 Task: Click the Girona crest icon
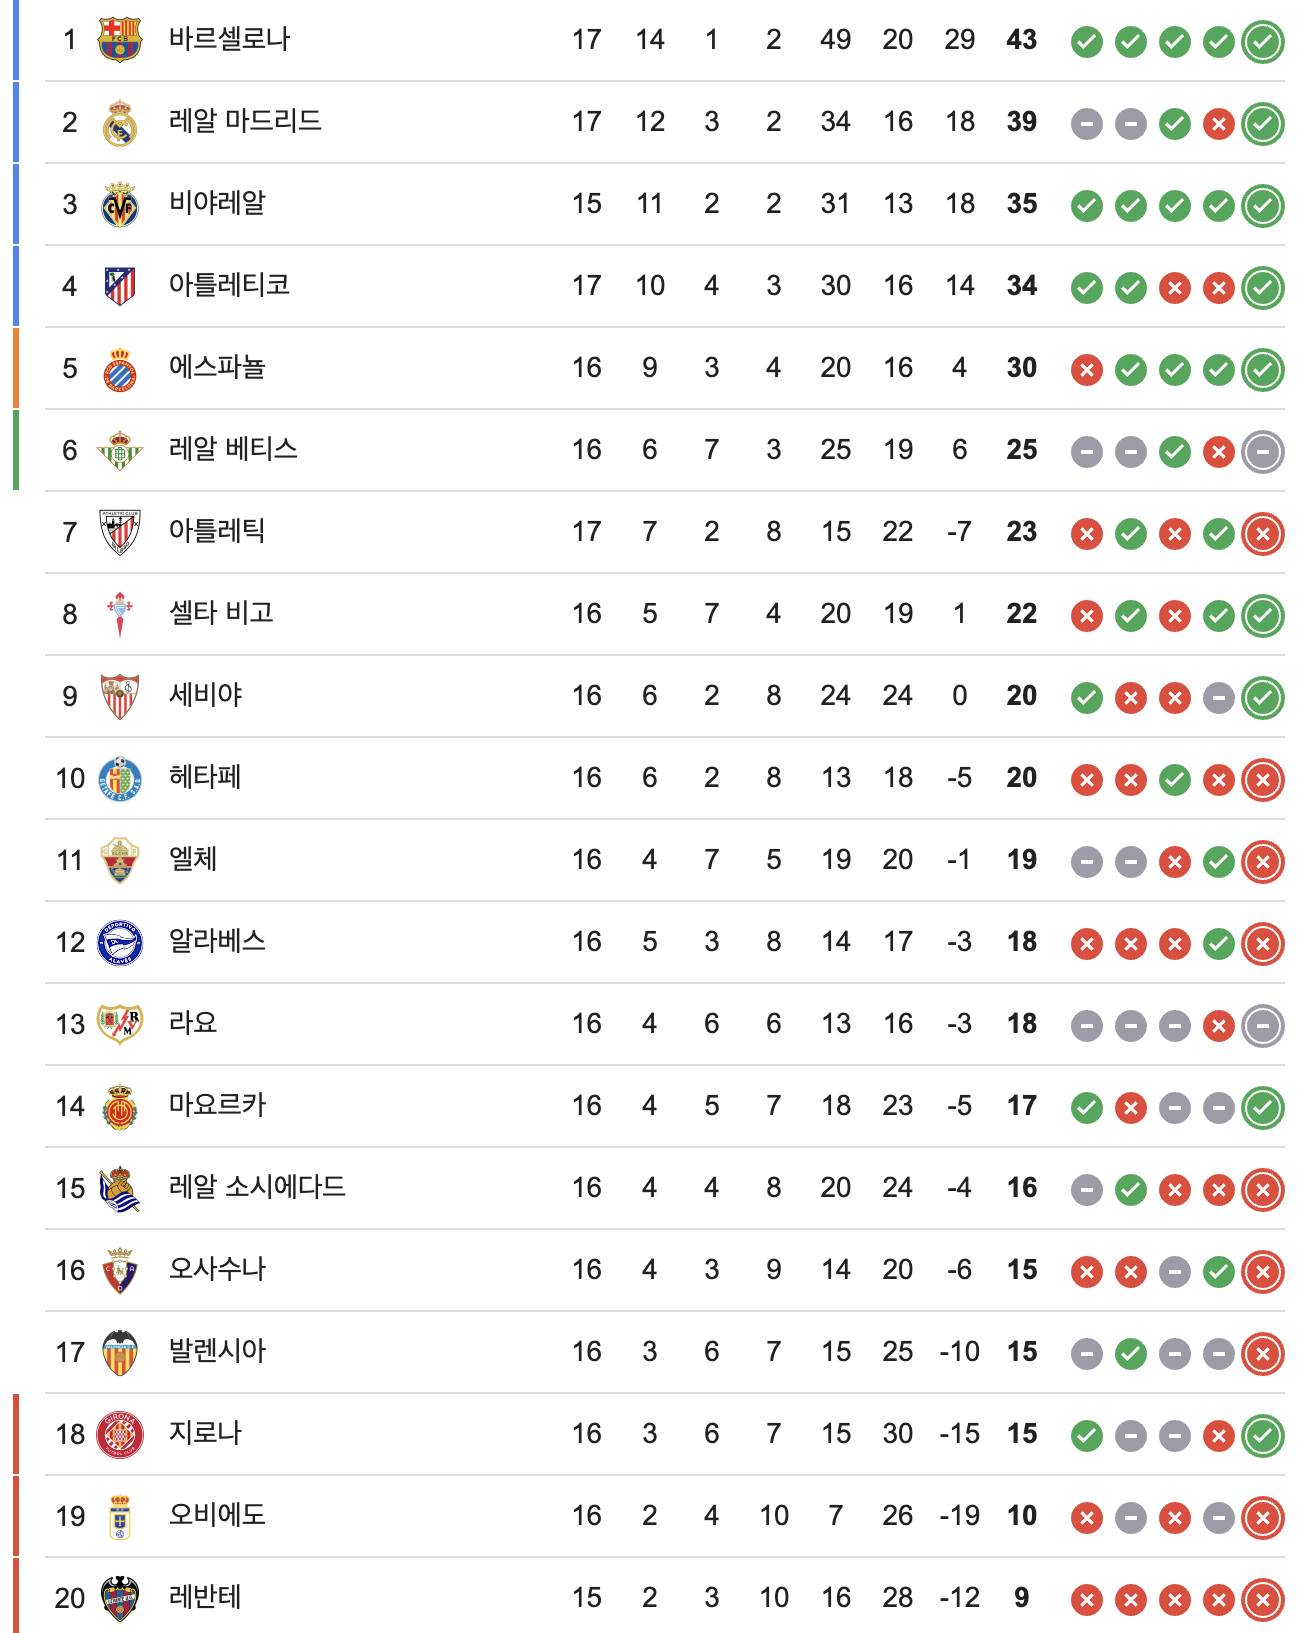(x=119, y=1434)
